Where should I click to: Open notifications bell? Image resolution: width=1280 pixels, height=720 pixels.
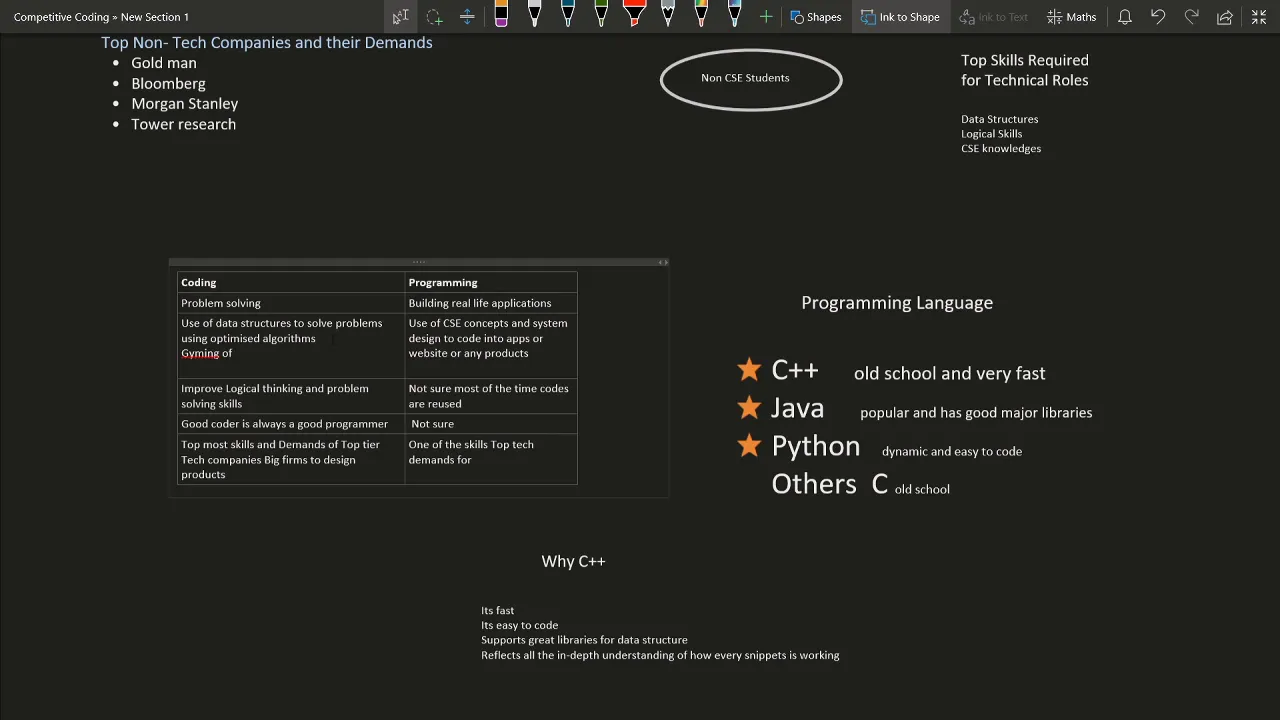coord(1125,17)
